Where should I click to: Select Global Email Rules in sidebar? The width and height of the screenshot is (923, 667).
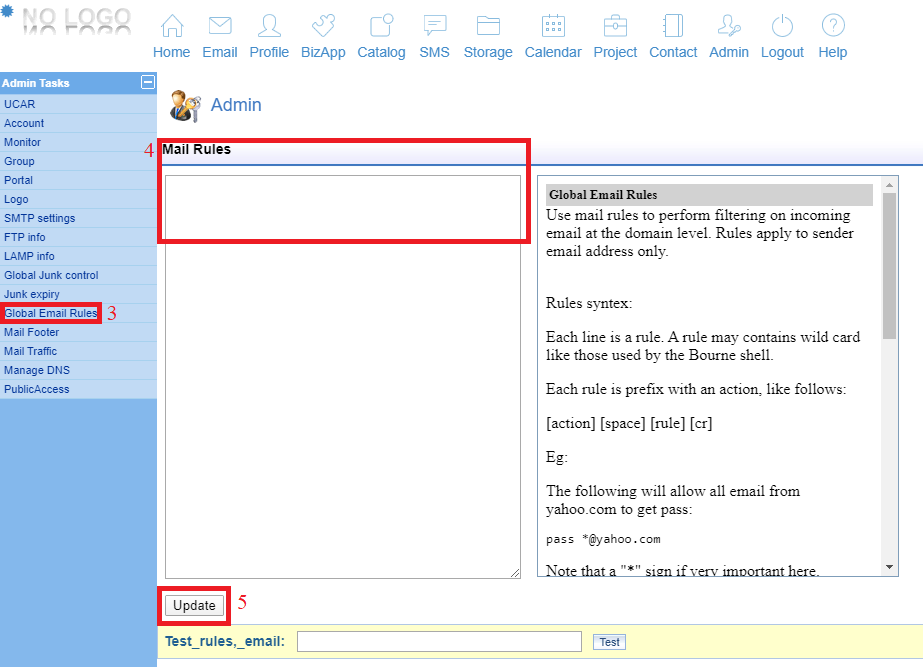[51, 313]
